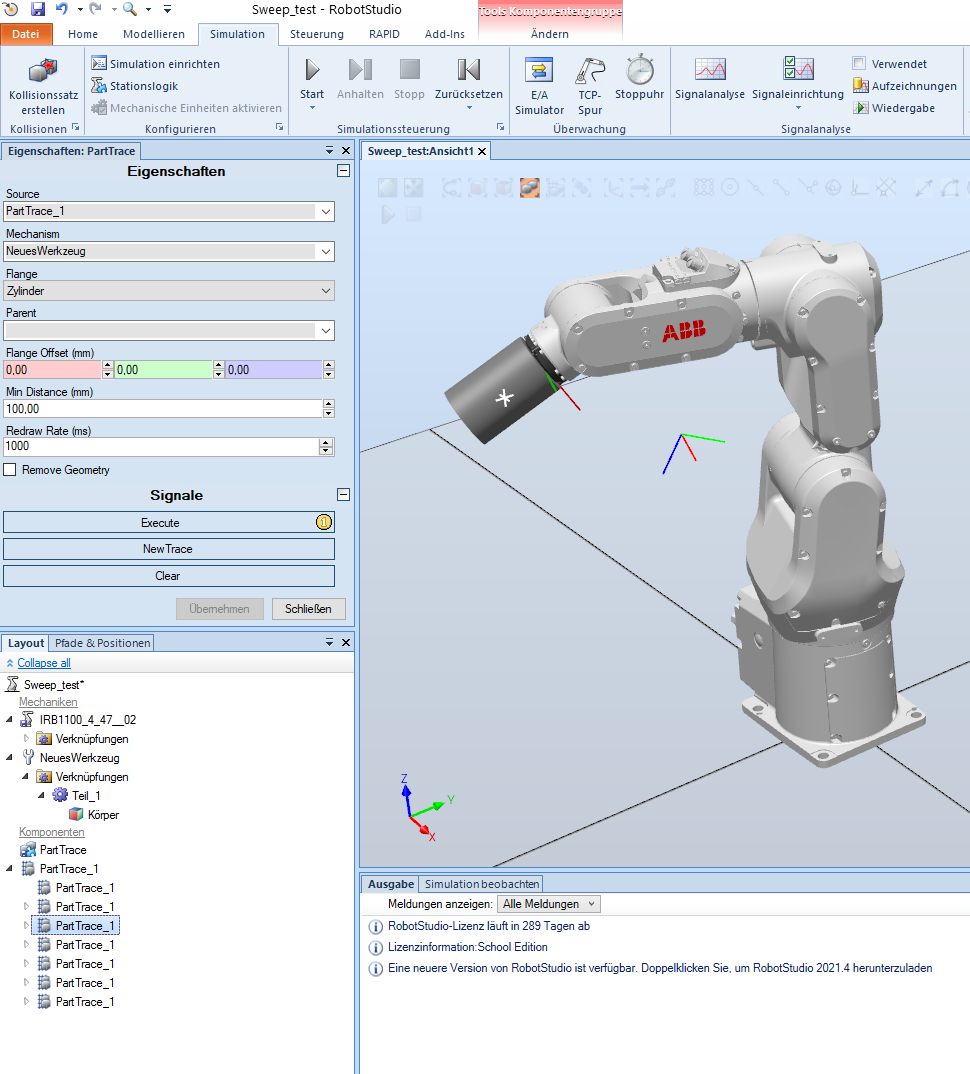Click the Schließen button
Screen dimensions: 970x1074
click(308, 609)
